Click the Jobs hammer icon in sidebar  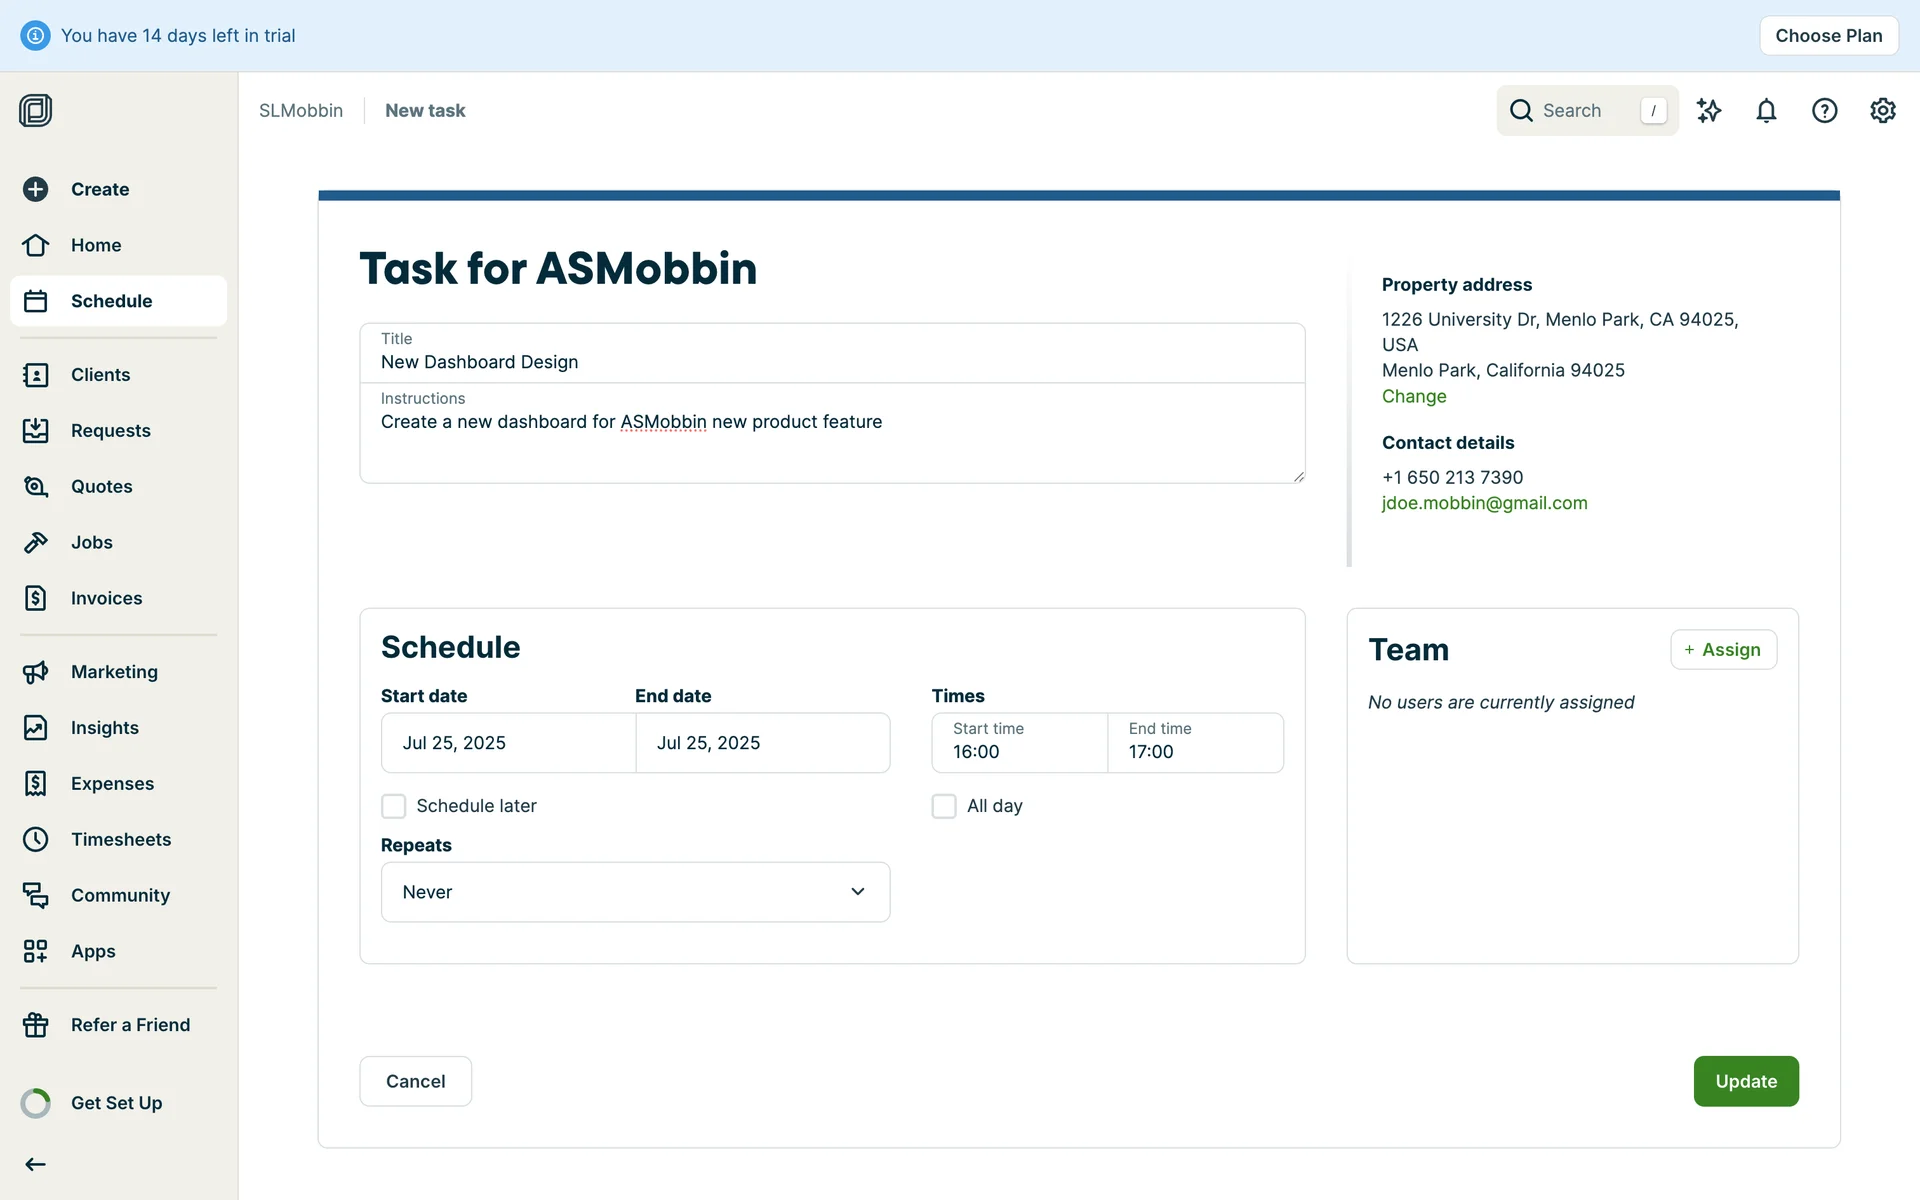36,543
